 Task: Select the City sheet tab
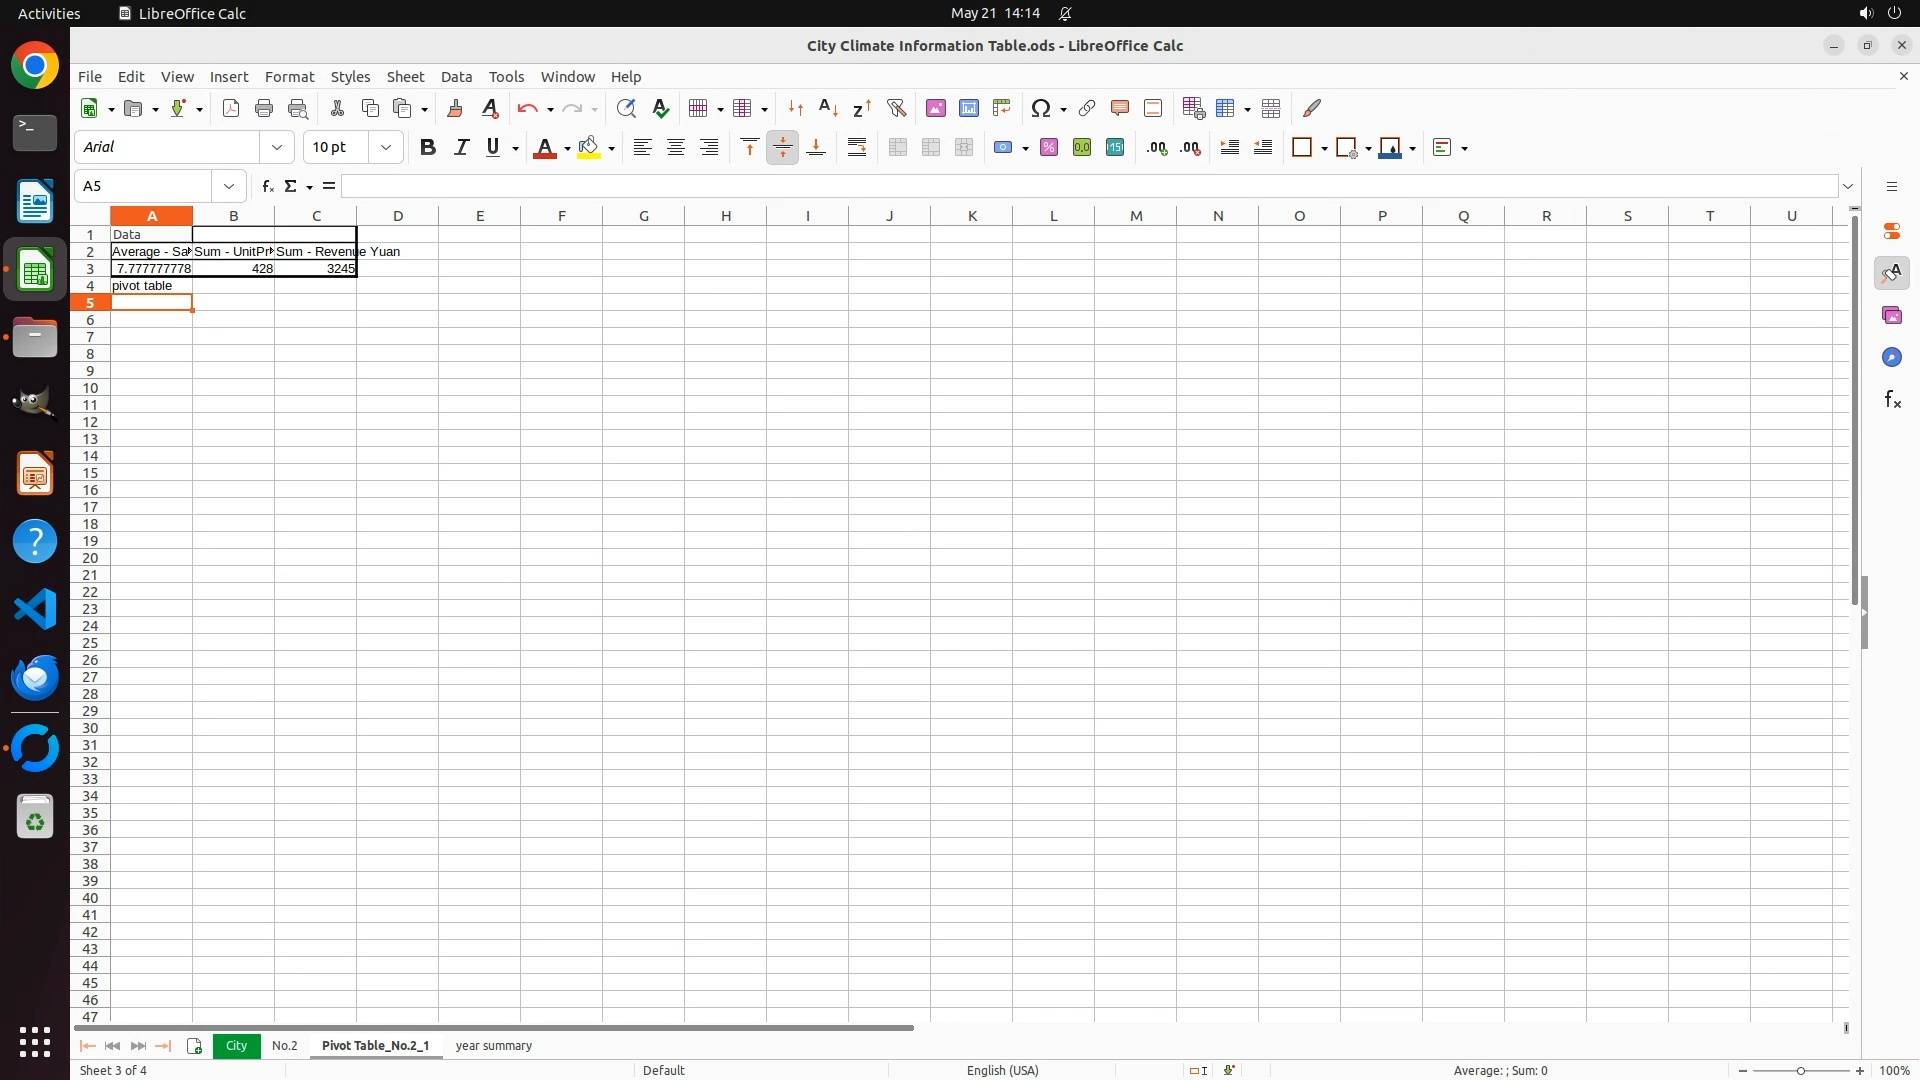coord(236,1045)
